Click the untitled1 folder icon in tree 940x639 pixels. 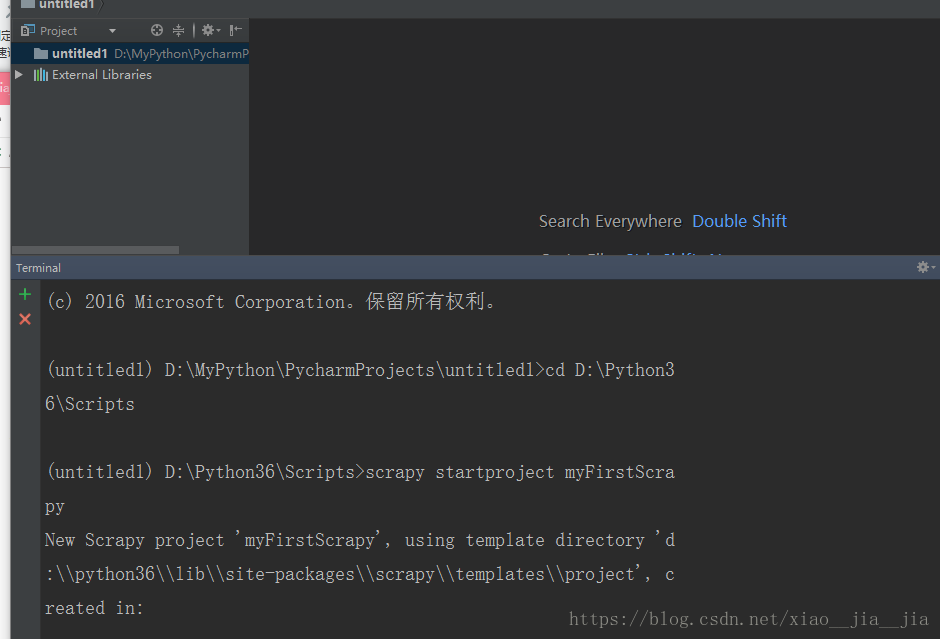(x=41, y=53)
